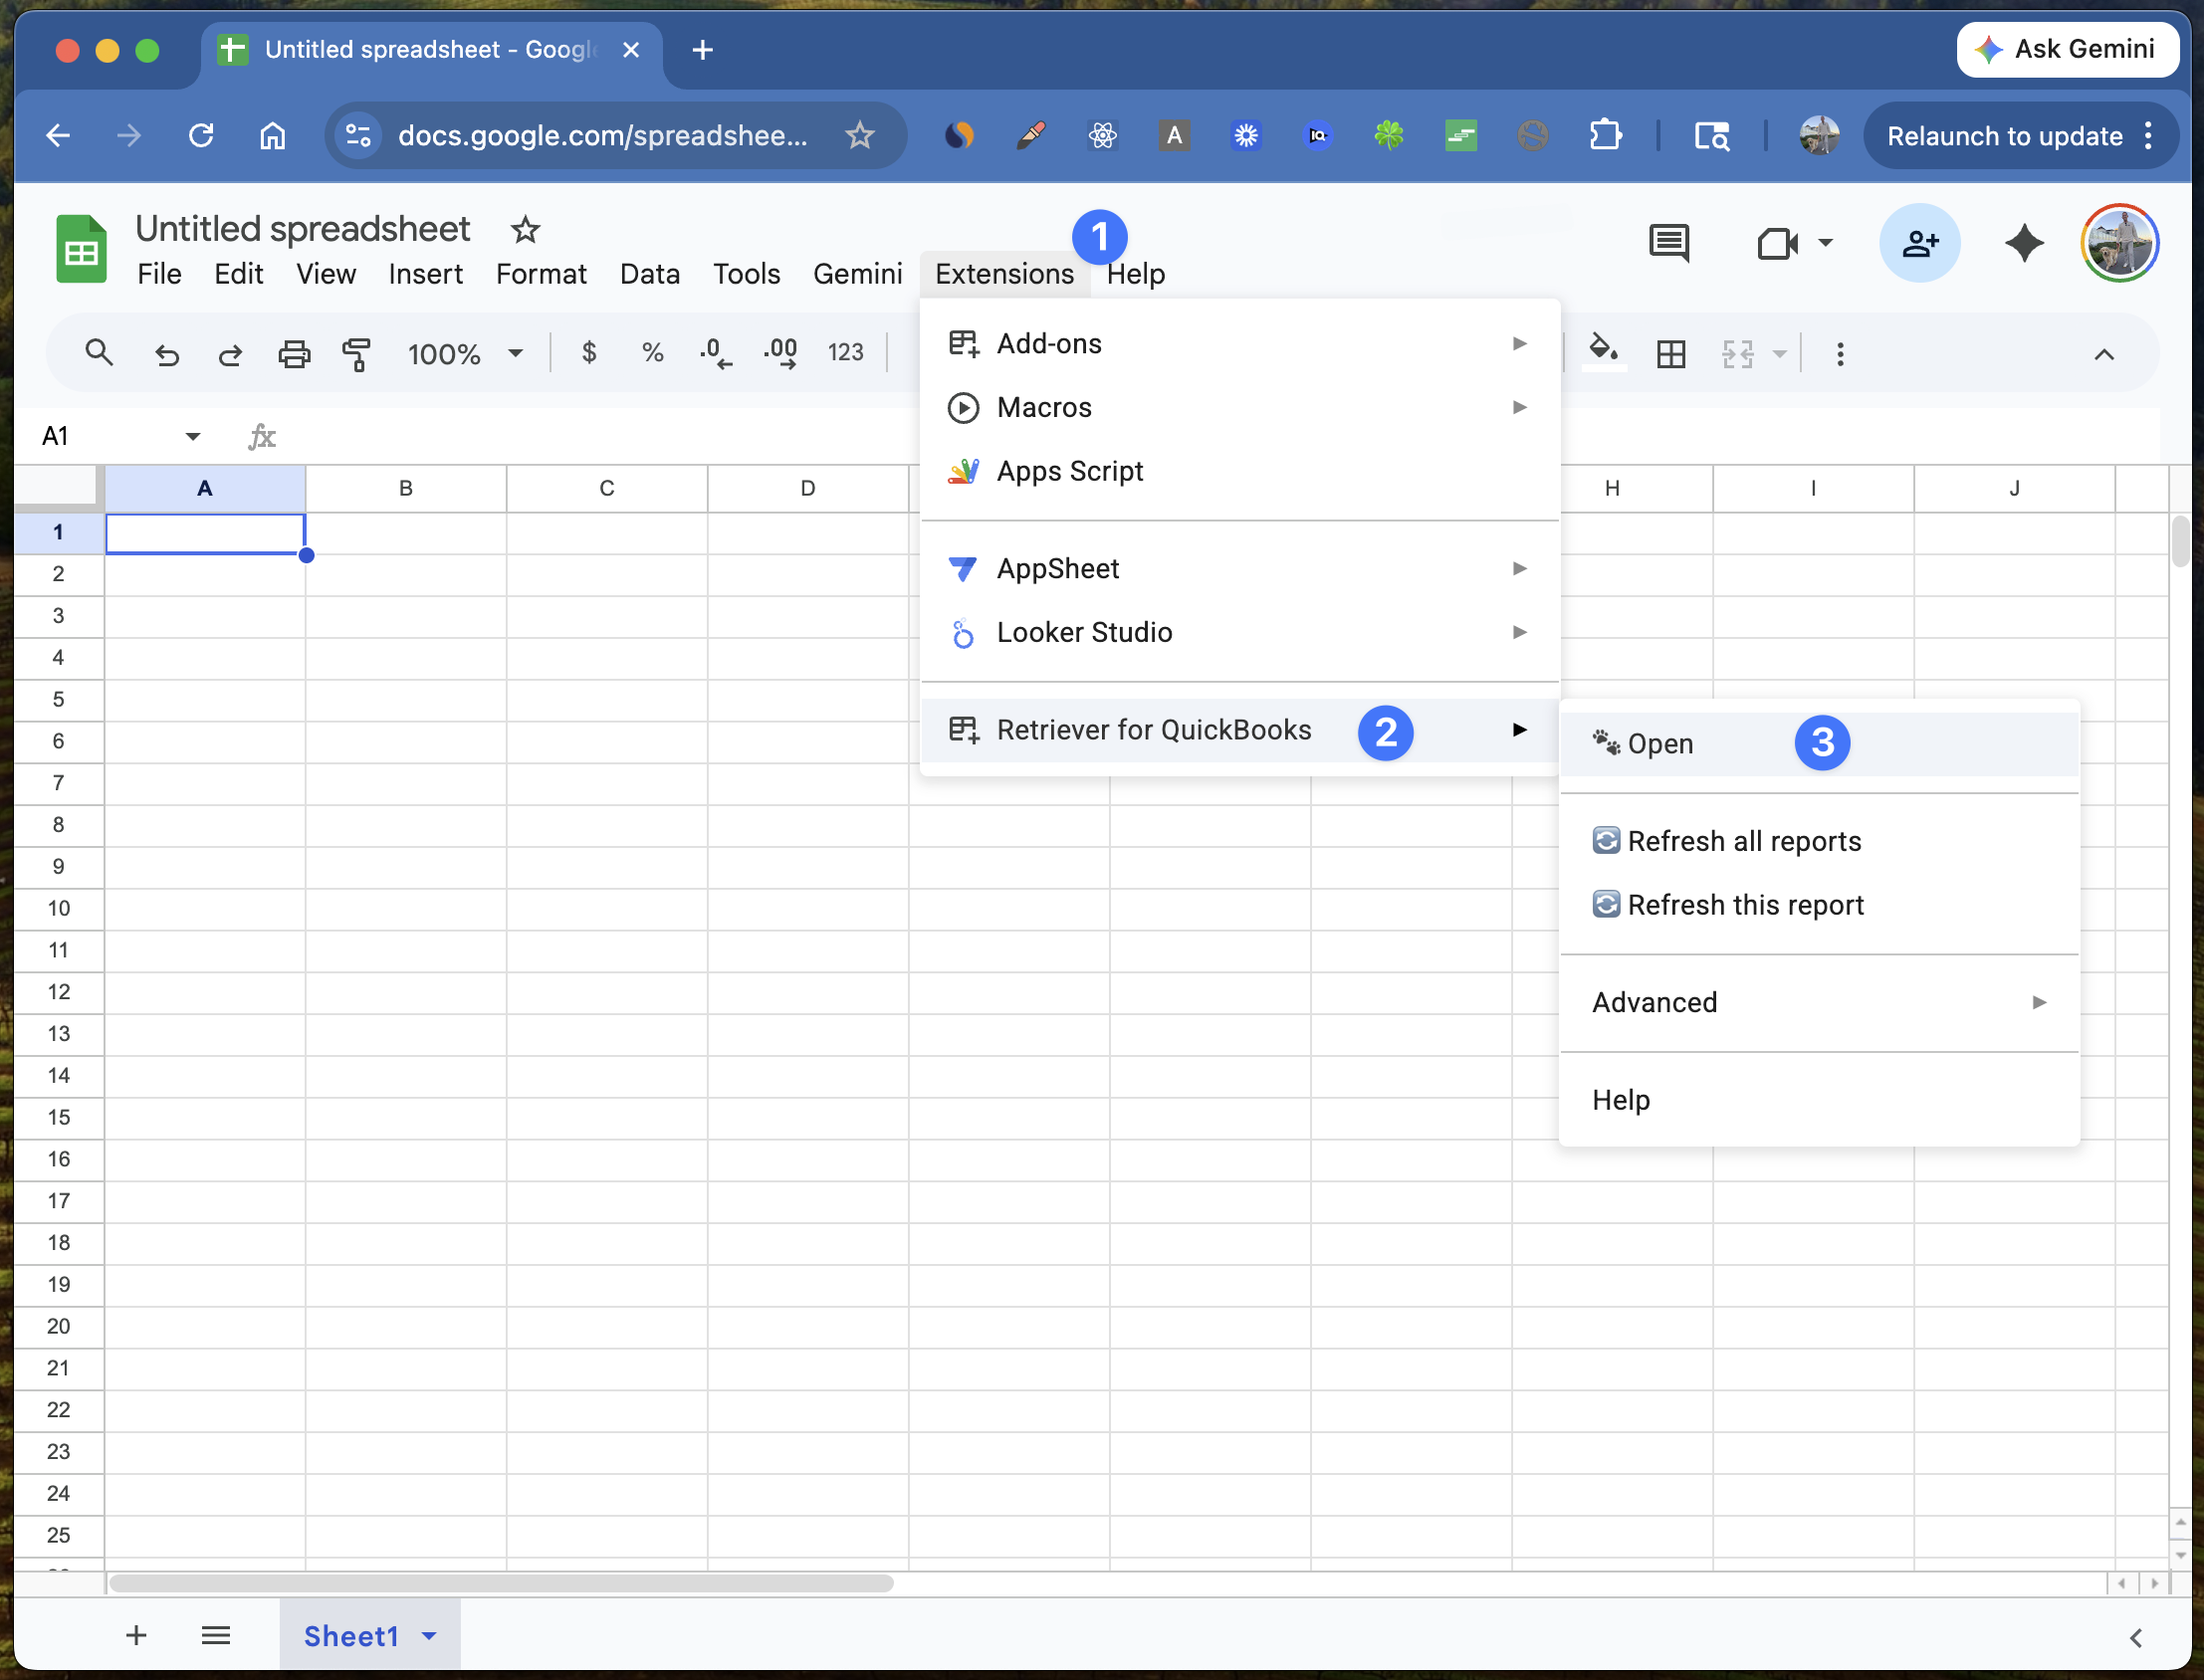Open the Insert menu

pyautogui.click(x=425, y=274)
